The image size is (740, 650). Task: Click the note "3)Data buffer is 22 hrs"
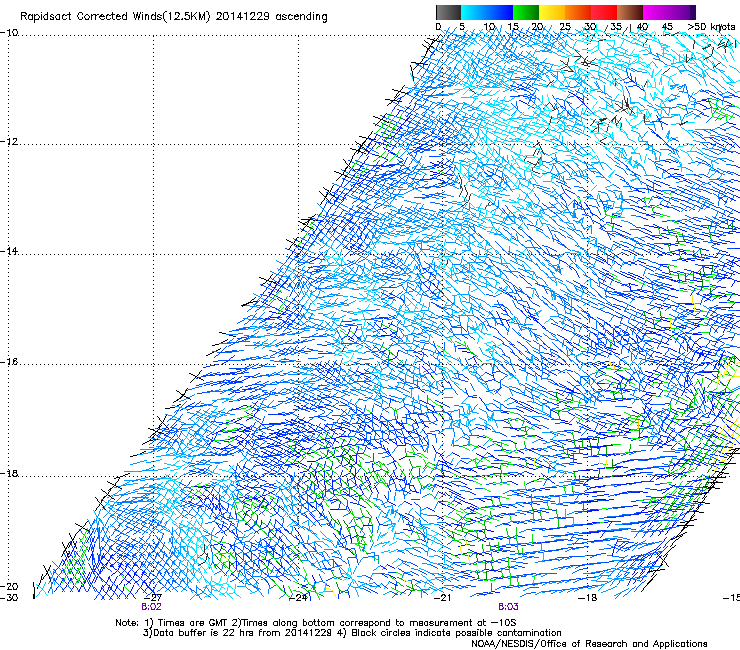[x=199, y=633]
